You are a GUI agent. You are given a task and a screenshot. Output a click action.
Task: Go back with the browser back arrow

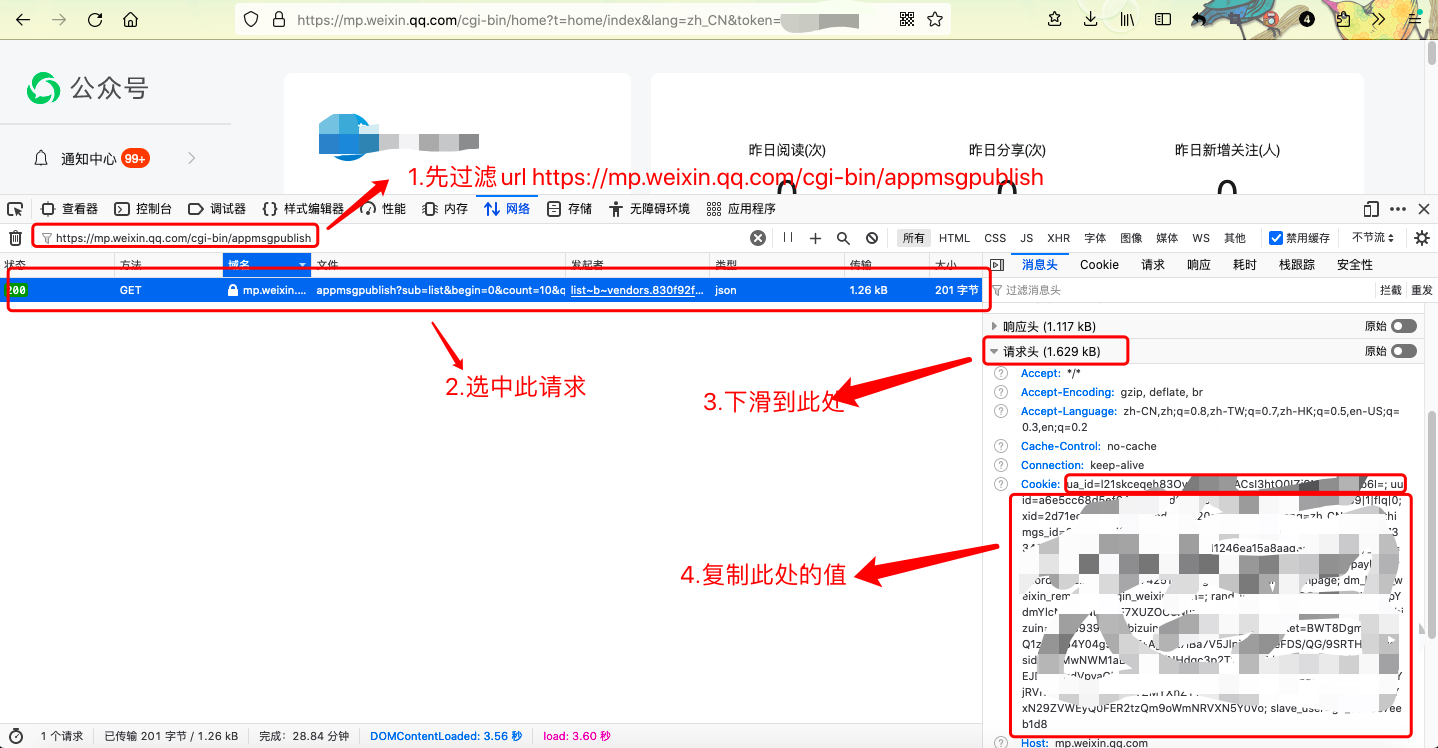(22, 19)
